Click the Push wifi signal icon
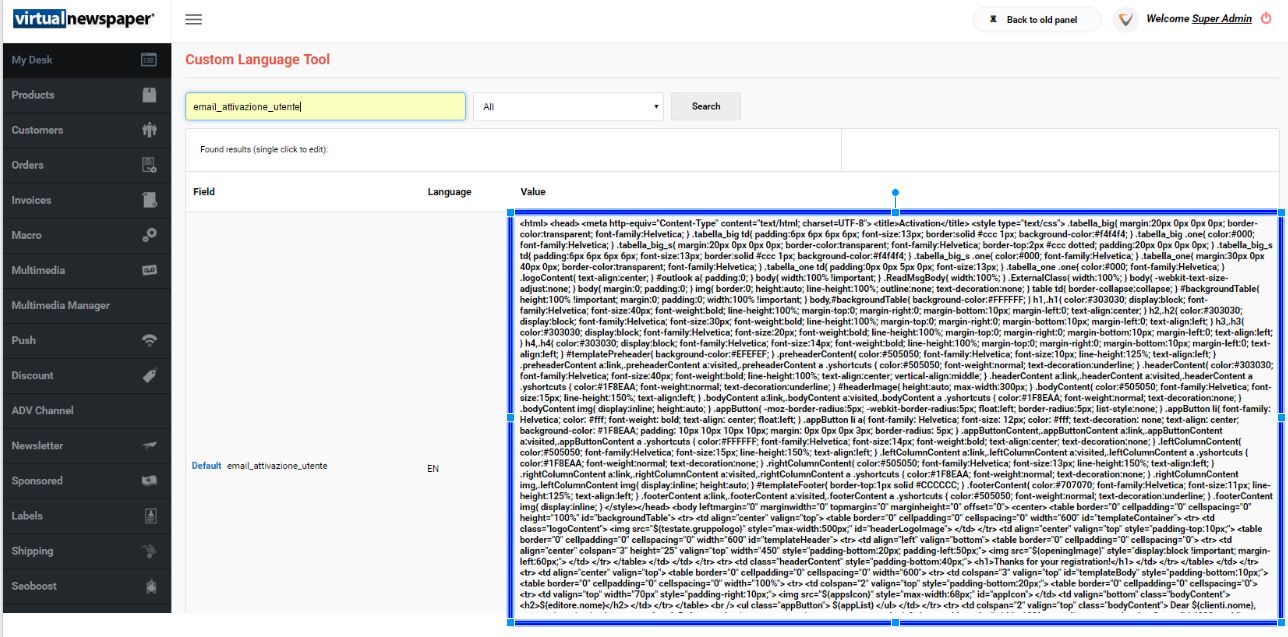Viewport: 1288px width, 637px height. 149,340
